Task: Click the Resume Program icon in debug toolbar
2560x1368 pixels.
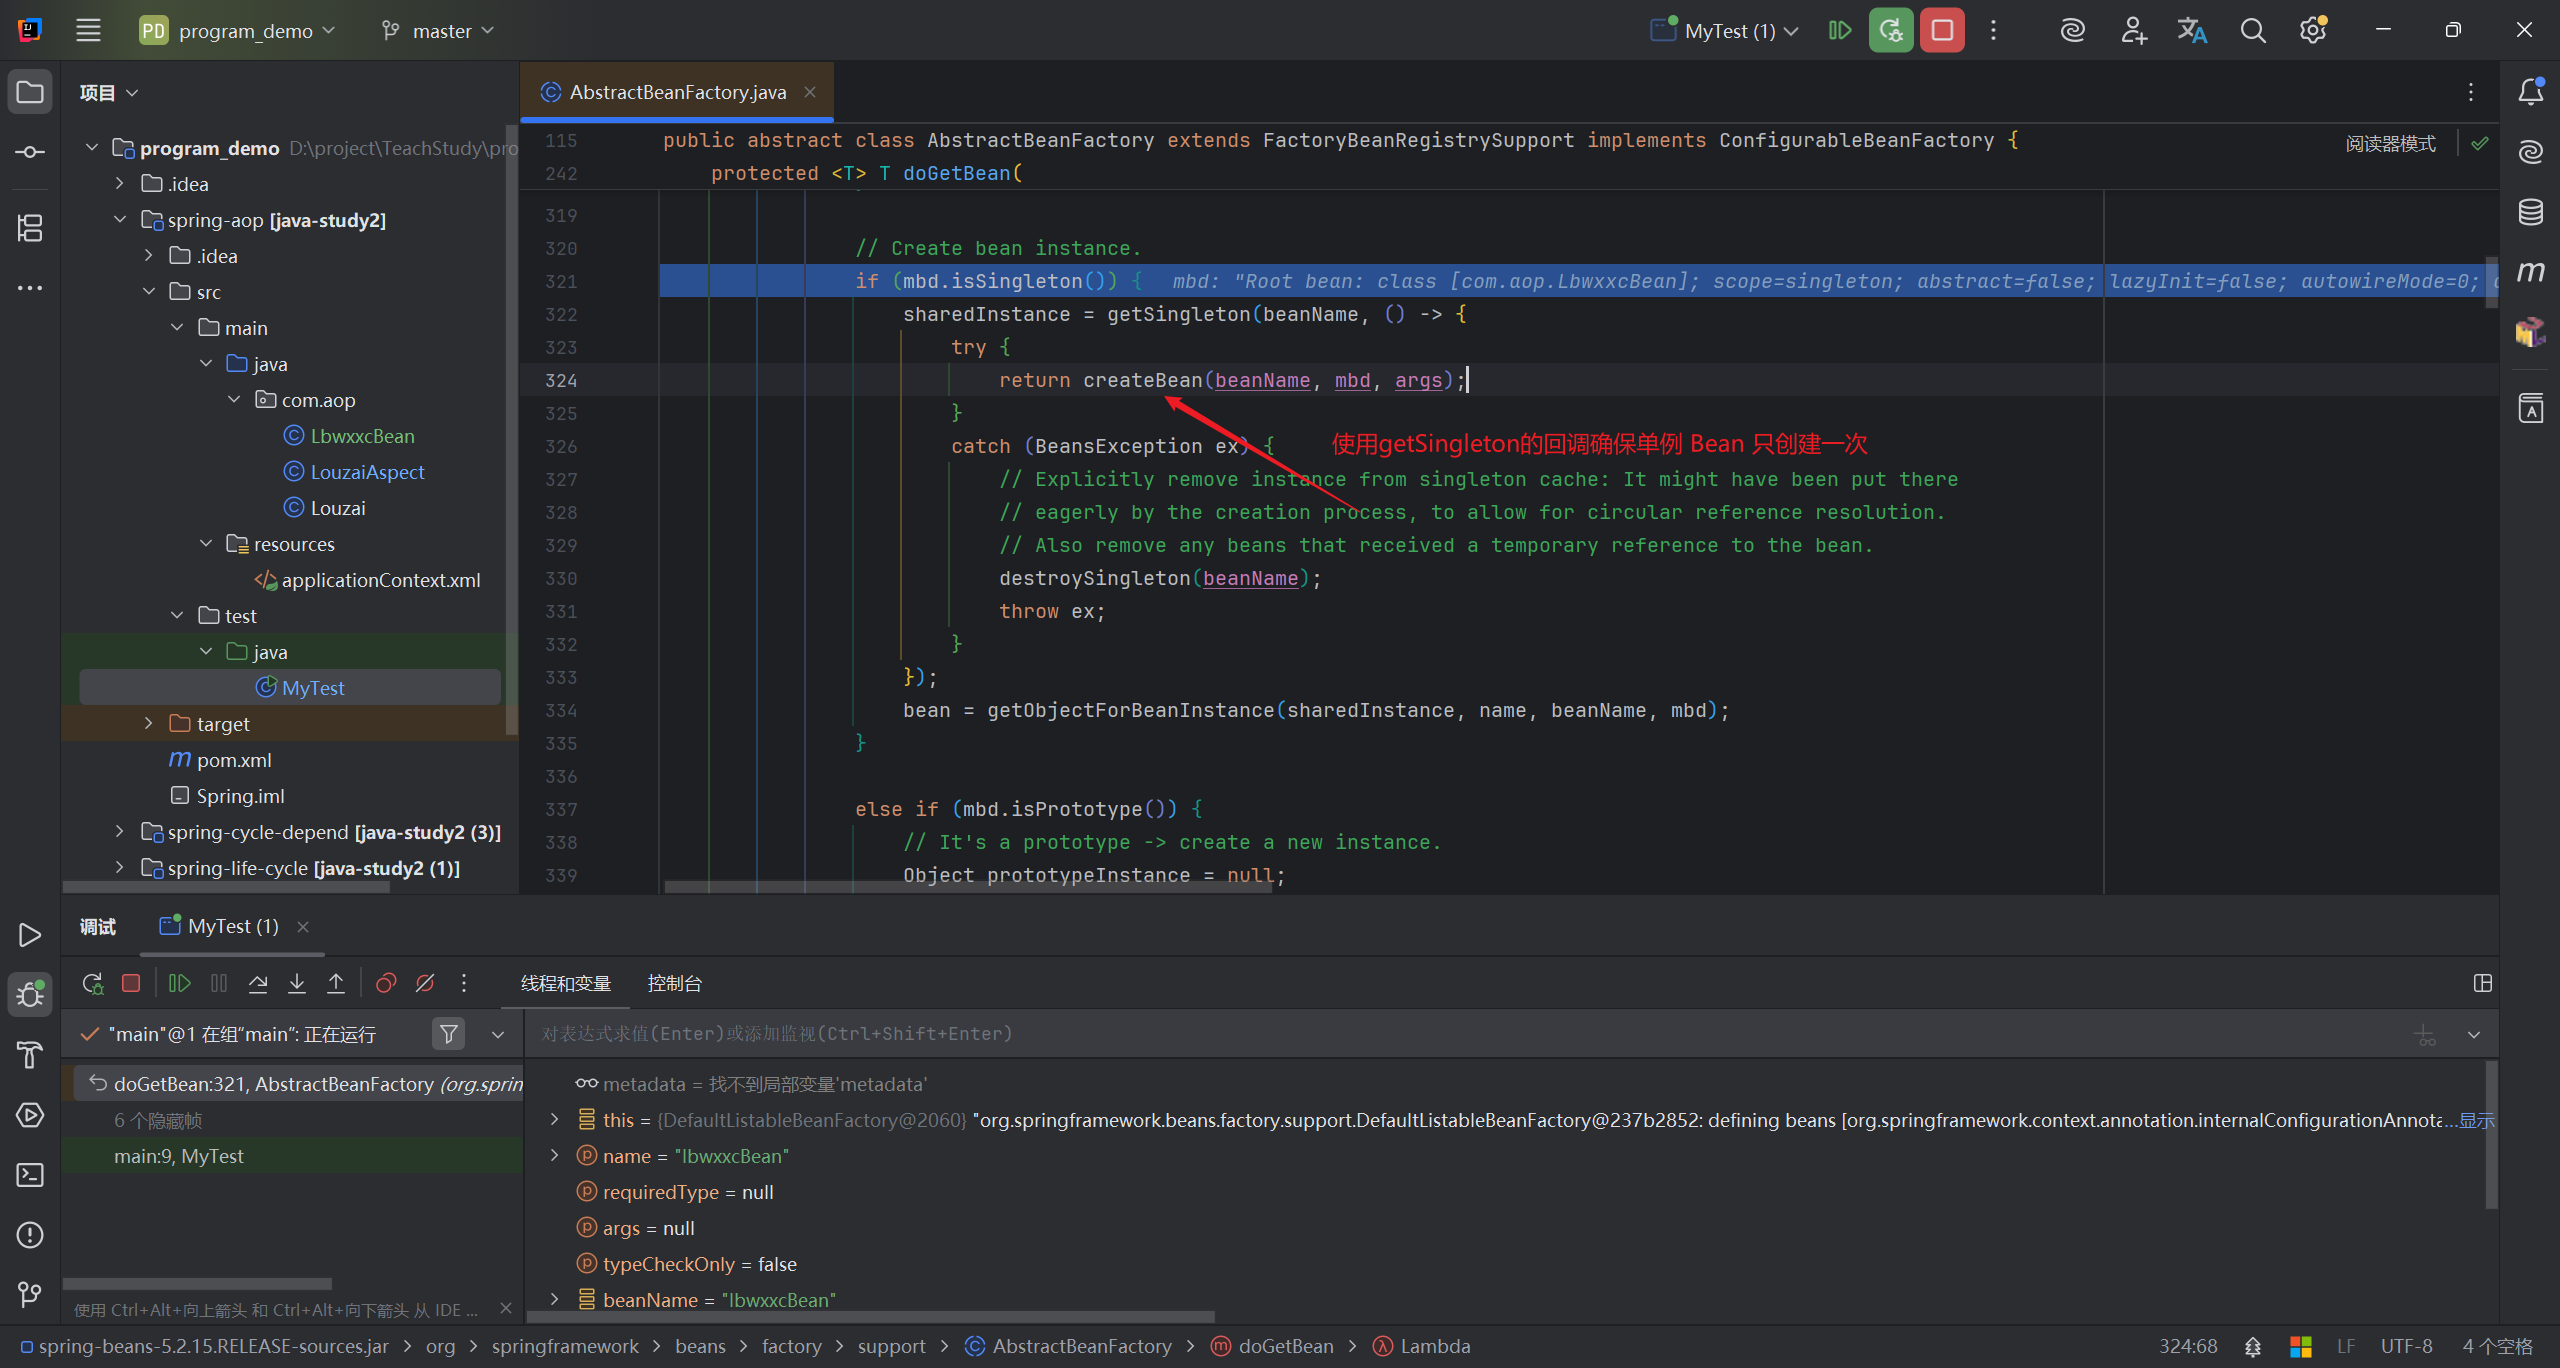Action: coord(180,983)
